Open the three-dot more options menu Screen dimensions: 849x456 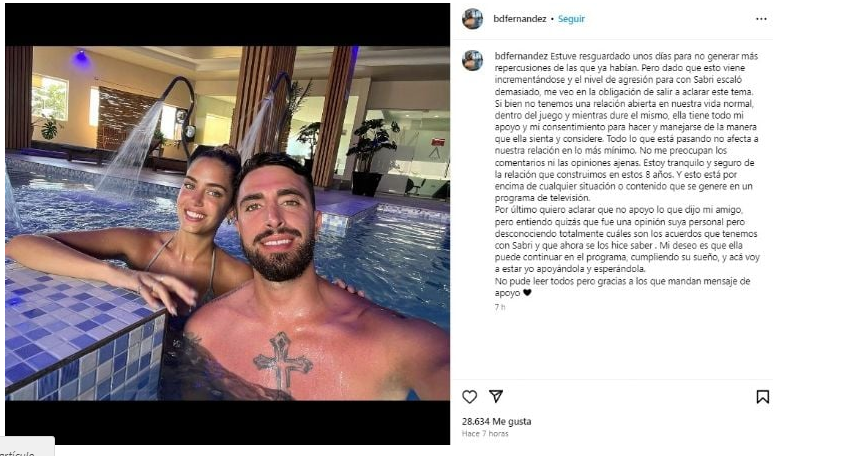[x=761, y=19]
